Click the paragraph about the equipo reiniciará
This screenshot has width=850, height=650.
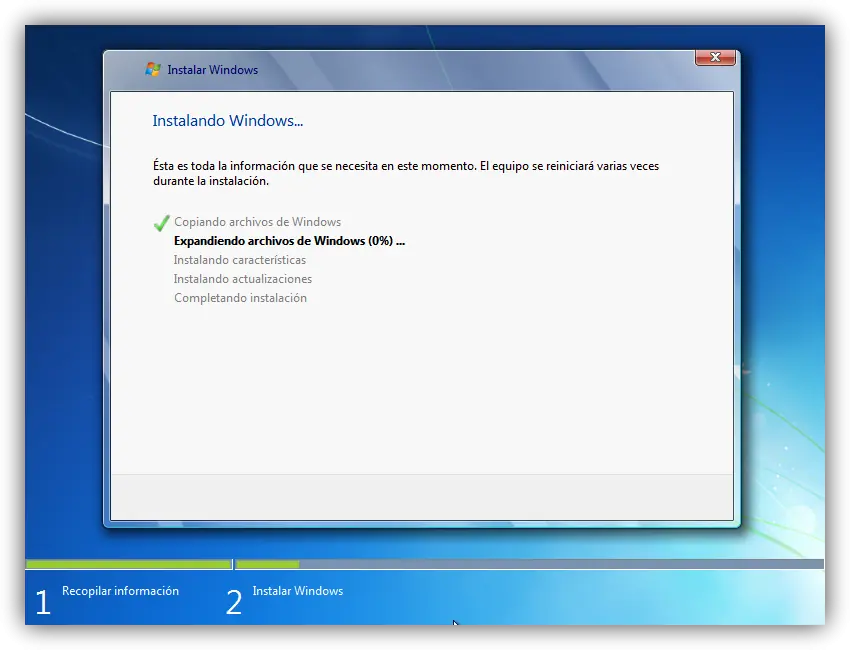[406, 173]
